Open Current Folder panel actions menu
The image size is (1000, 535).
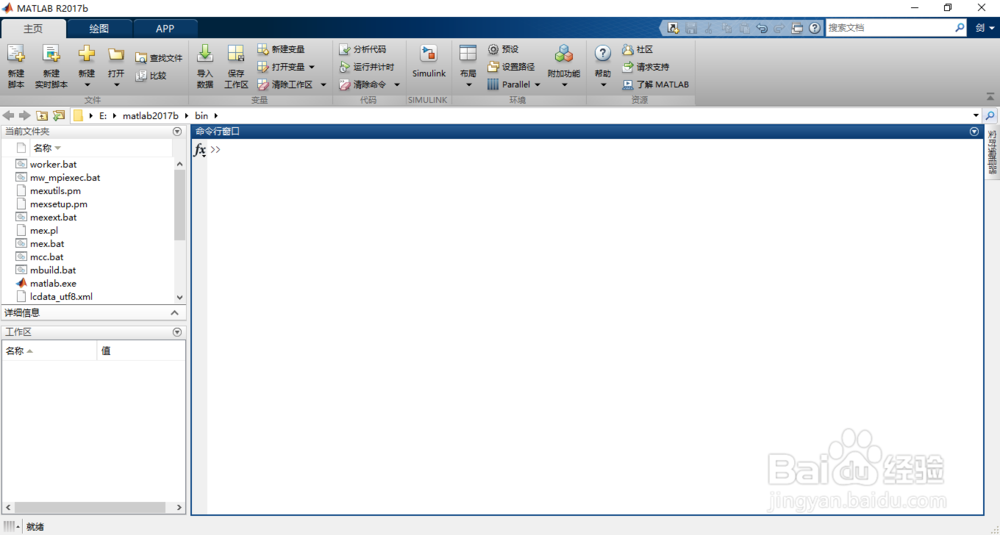tap(177, 131)
